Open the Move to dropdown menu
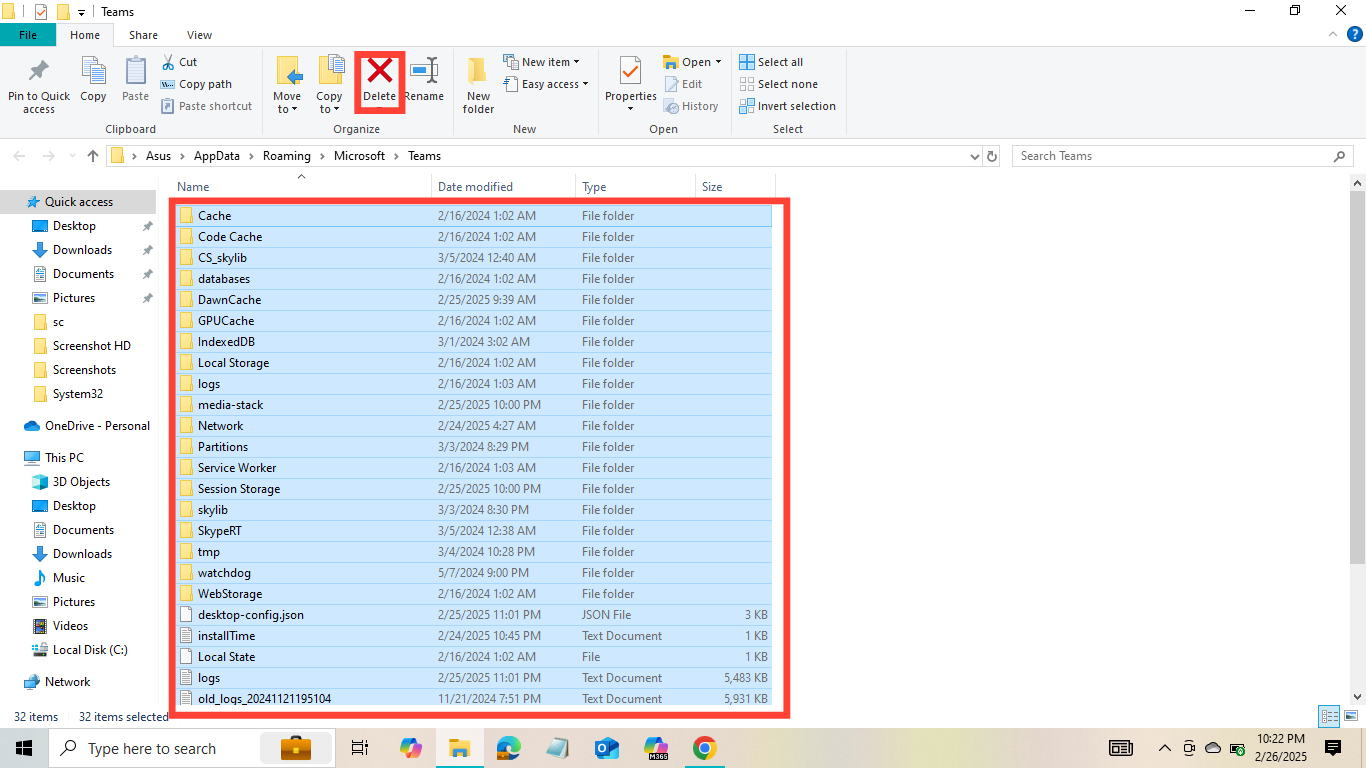 pyautogui.click(x=287, y=82)
